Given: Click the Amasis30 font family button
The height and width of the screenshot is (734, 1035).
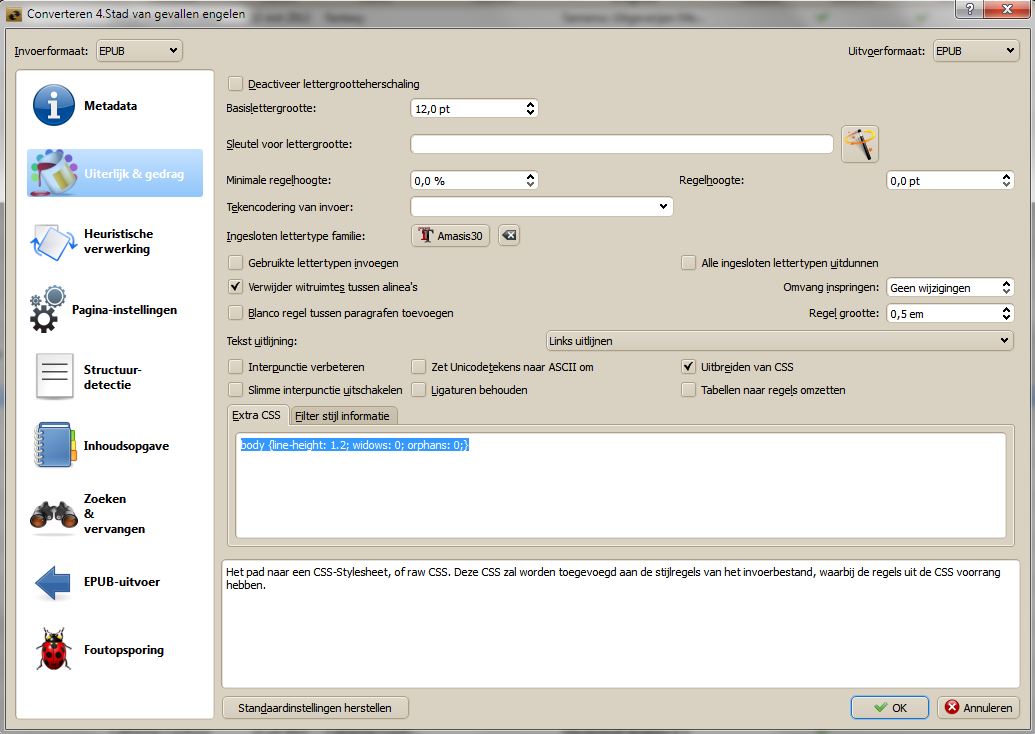Looking at the screenshot, I should pyautogui.click(x=451, y=236).
